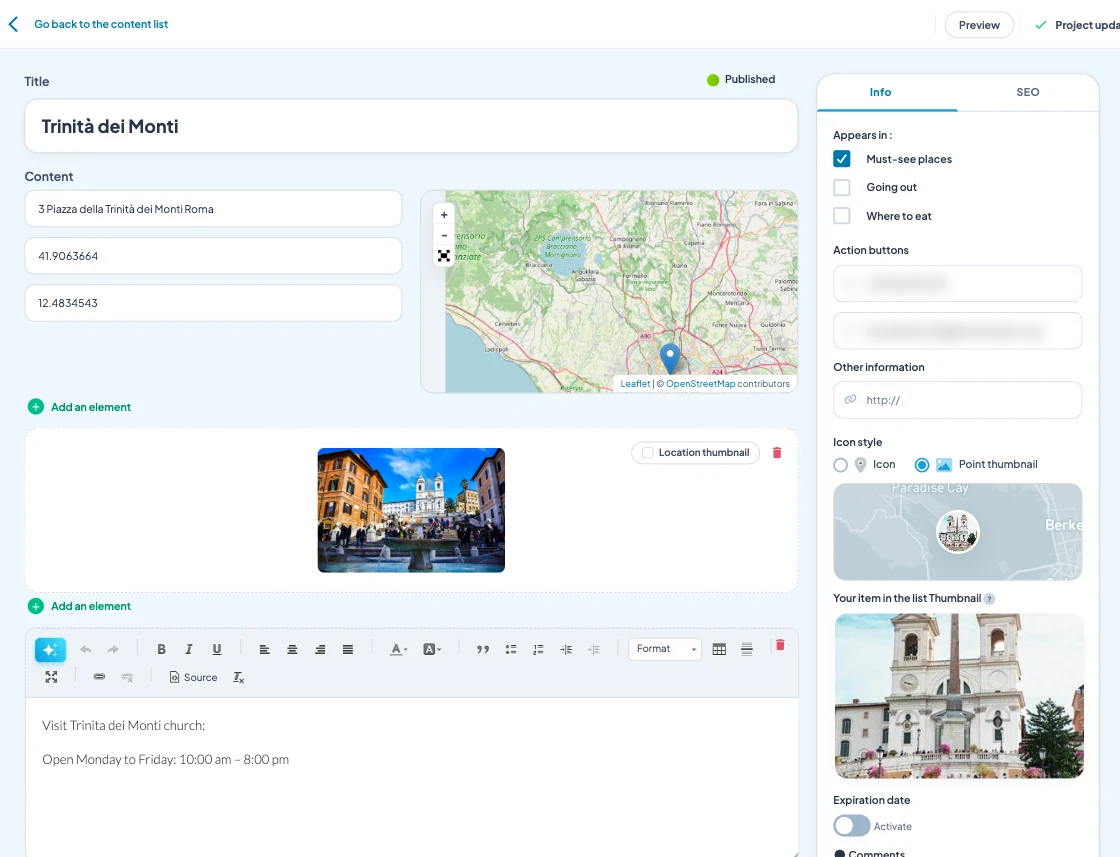This screenshot has width=1120, height=857.
Task: Zoom in on the map
Action: 444,214
